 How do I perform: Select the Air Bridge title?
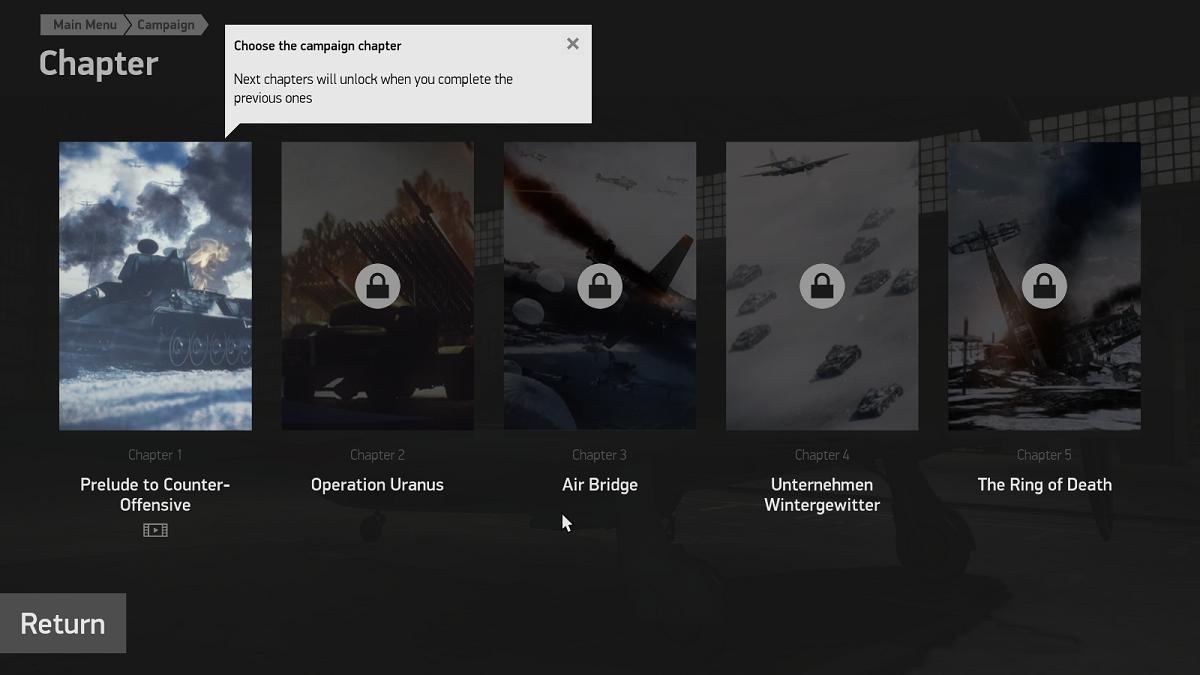pos(600,485)
